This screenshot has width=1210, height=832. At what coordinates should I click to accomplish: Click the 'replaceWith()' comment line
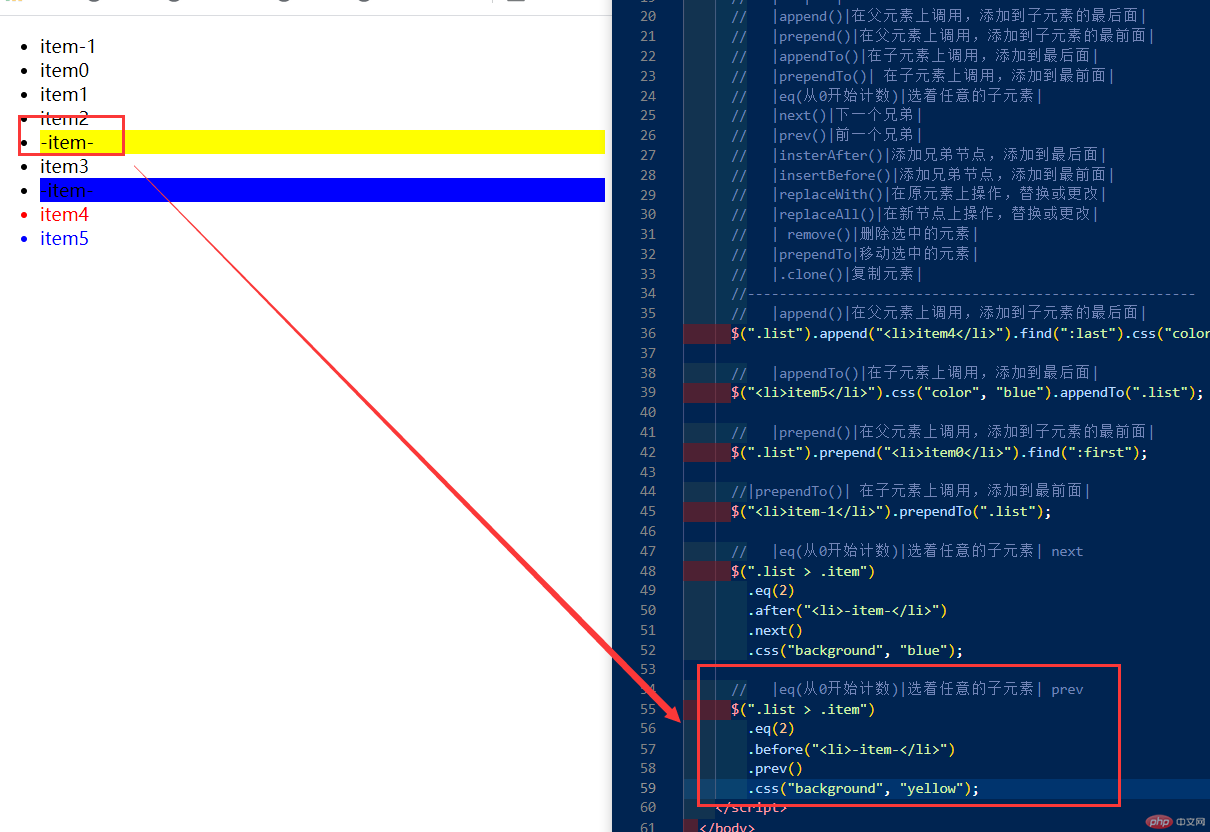pos(919,194)
